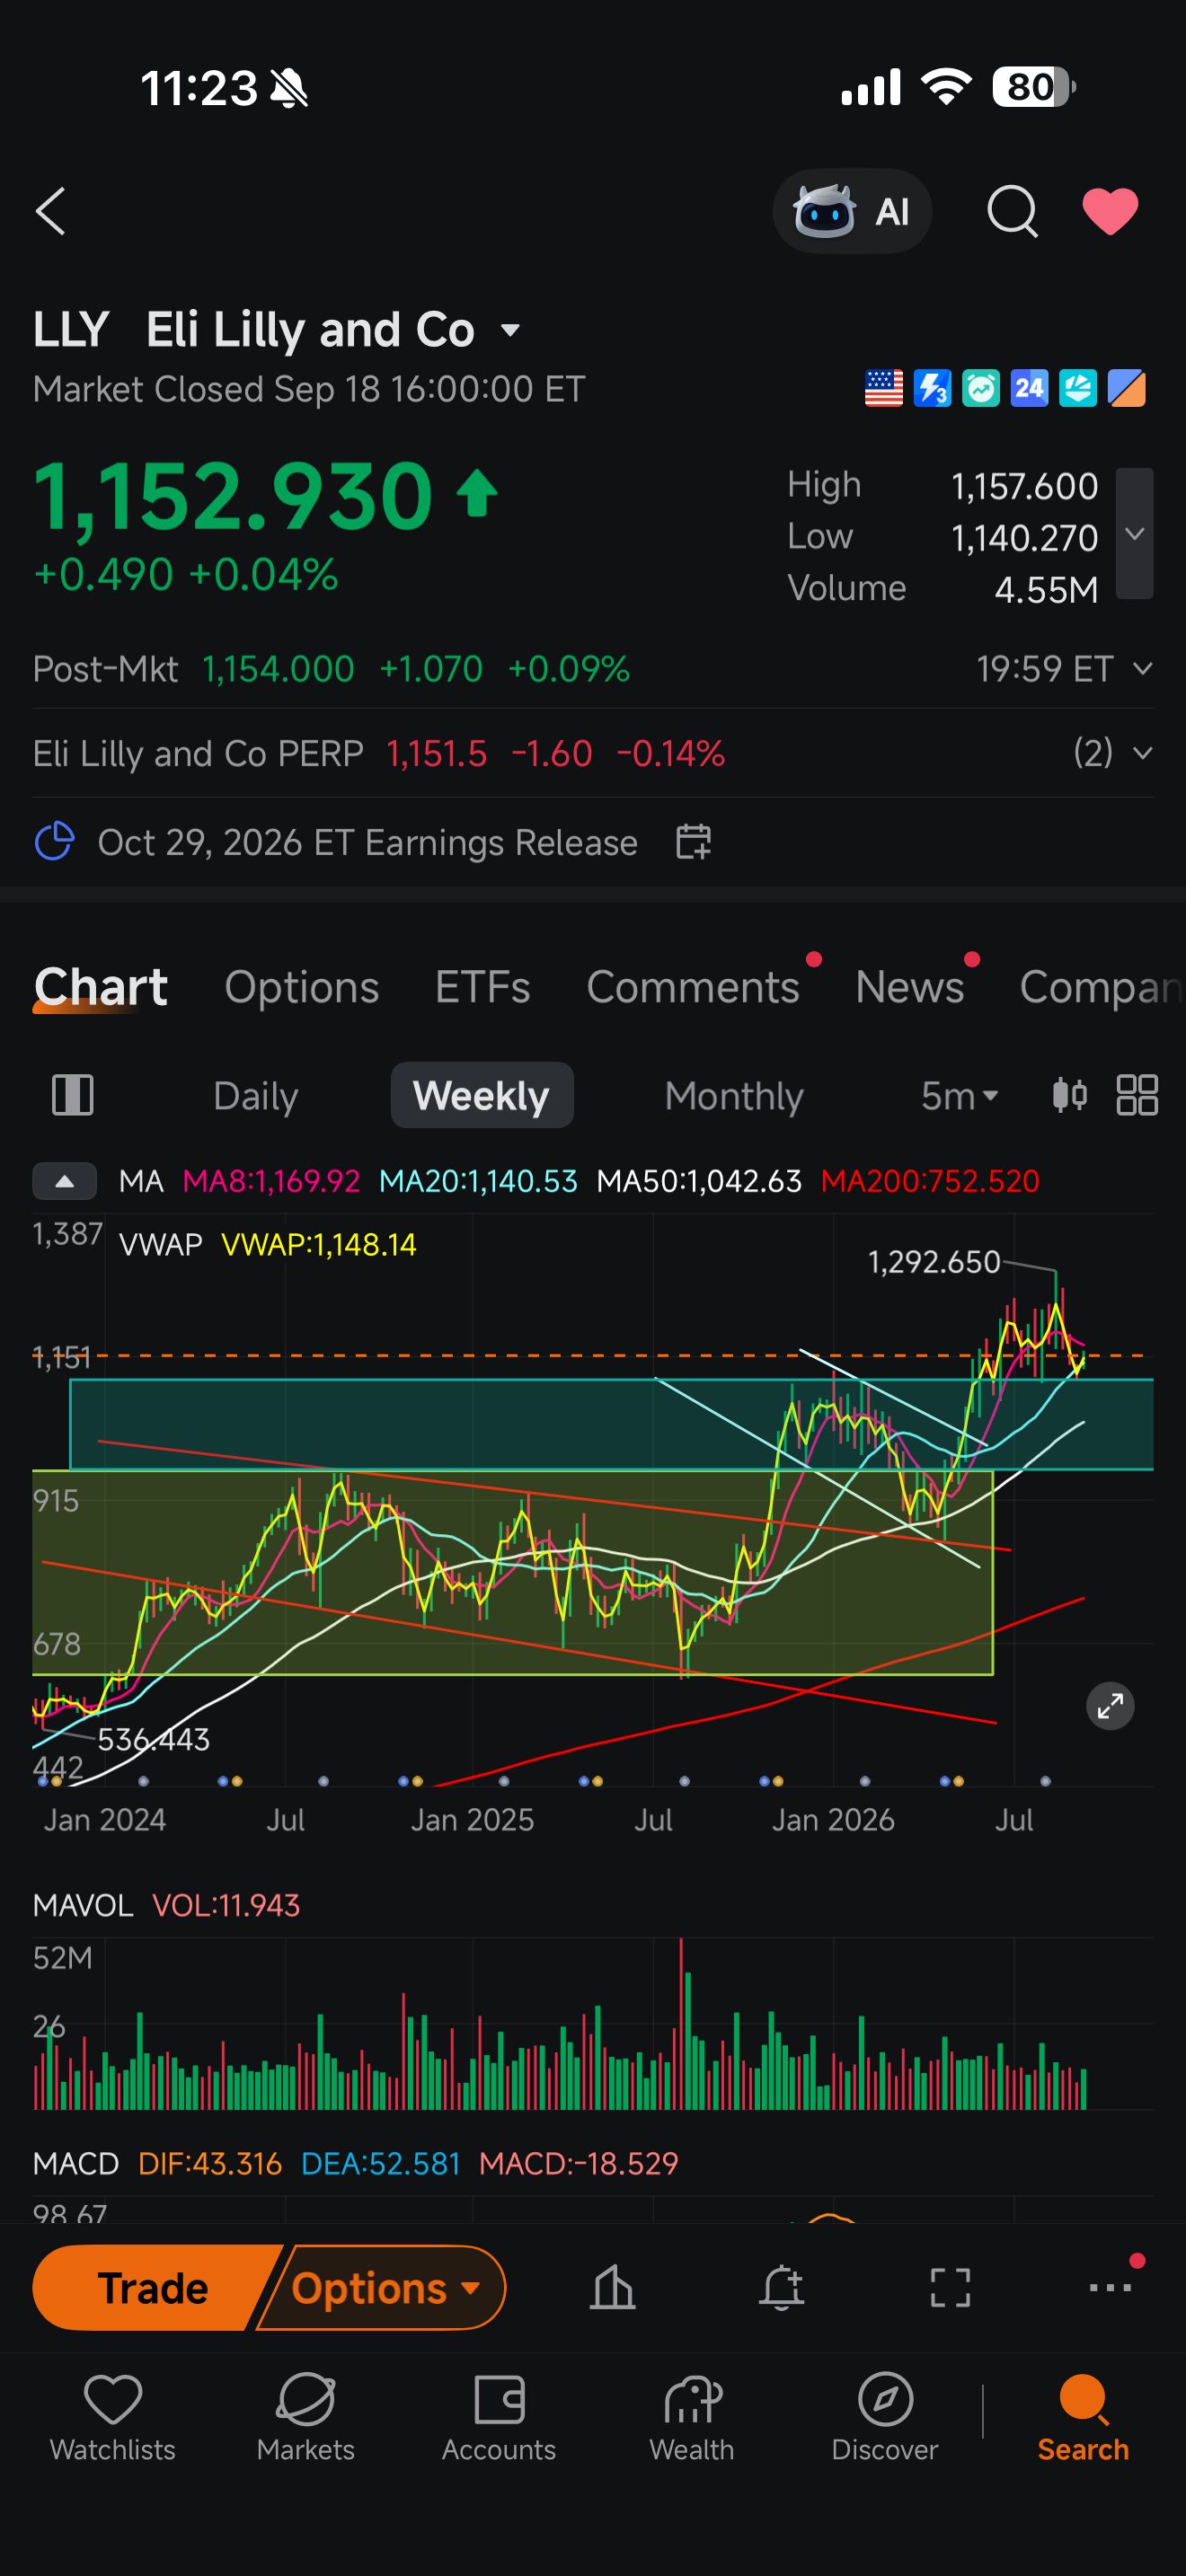1186x2576 pixels.
Task: Tap the earnings pie chart icon
Action: 54,842
